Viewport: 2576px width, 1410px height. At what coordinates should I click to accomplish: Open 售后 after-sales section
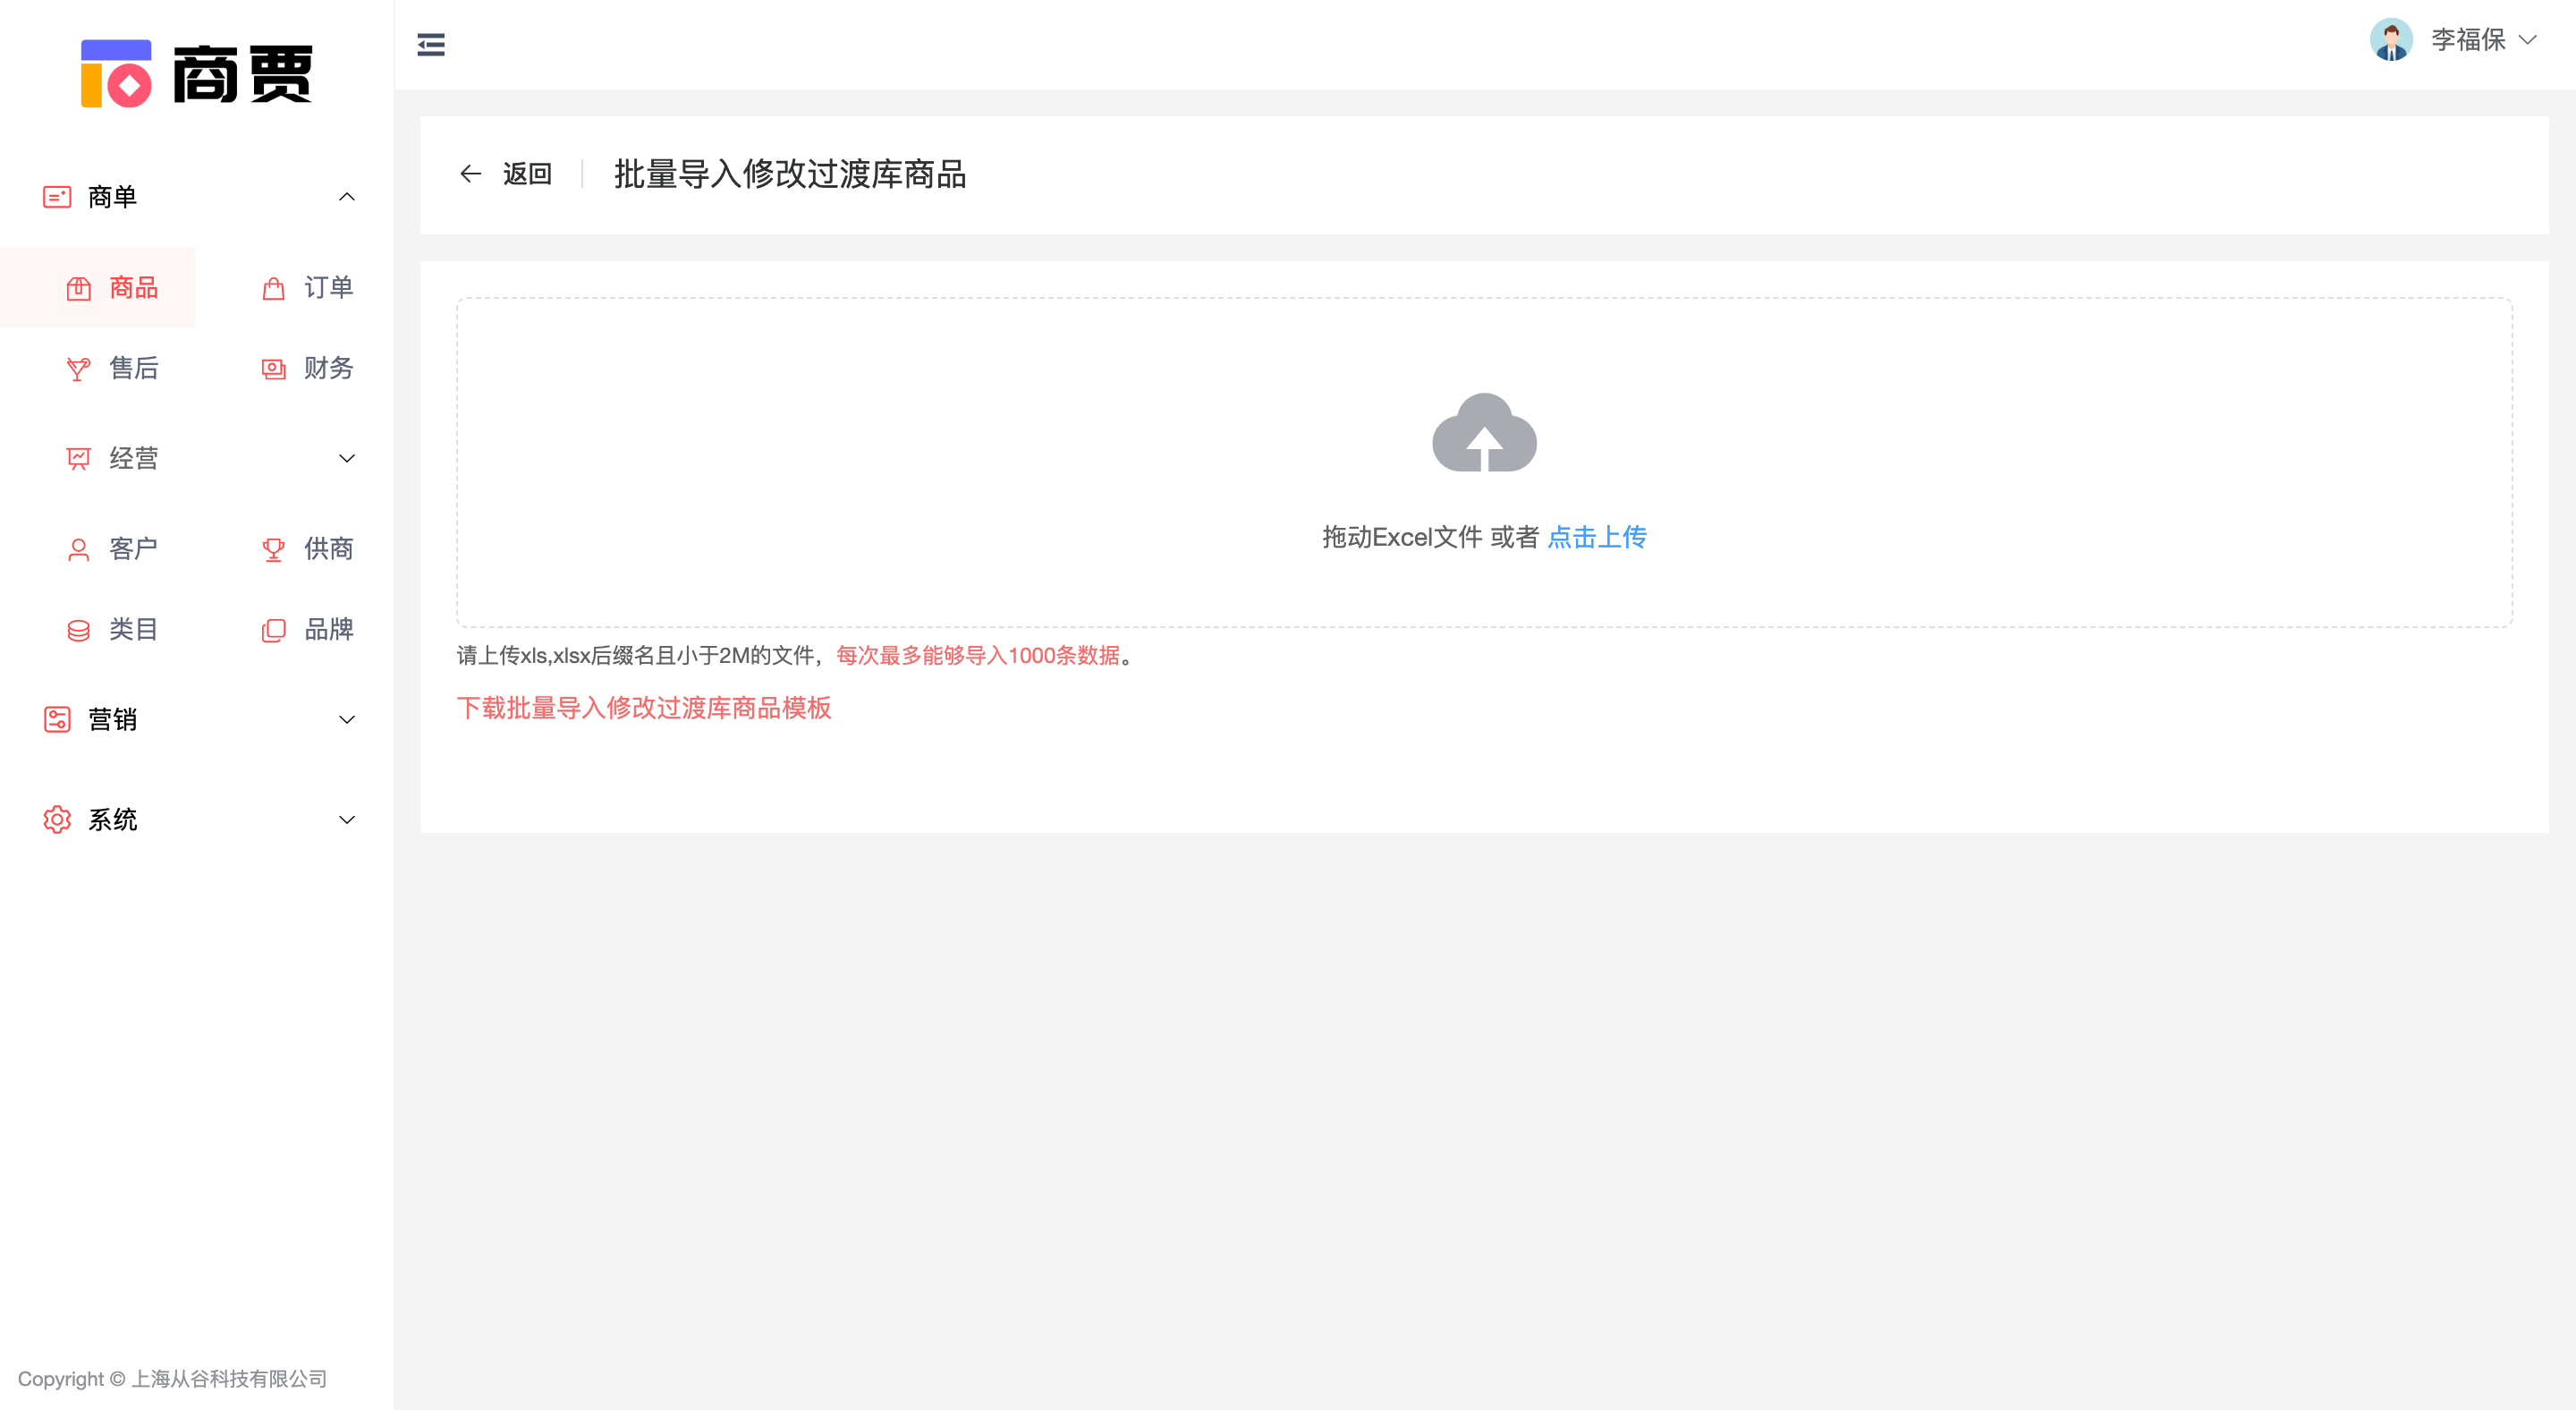[113, 368]
